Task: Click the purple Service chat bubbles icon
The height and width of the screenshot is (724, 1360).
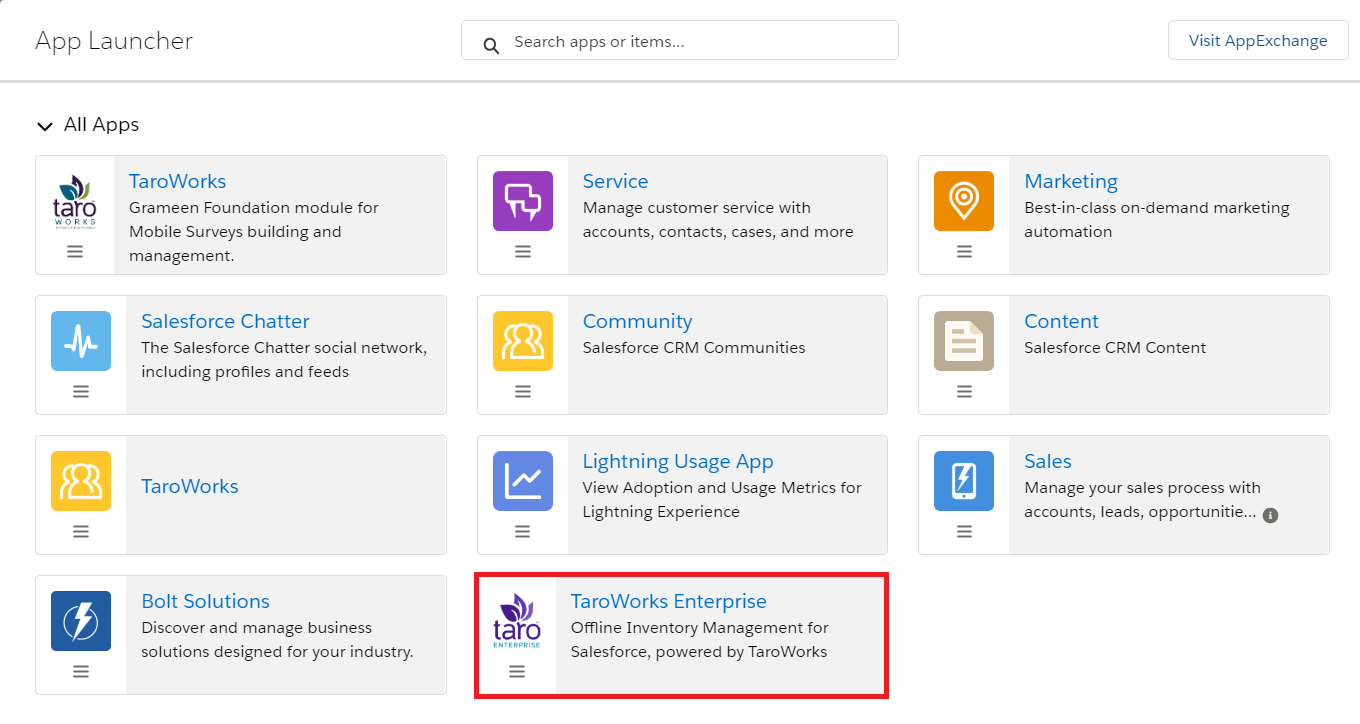Action: tap(523, 201)
